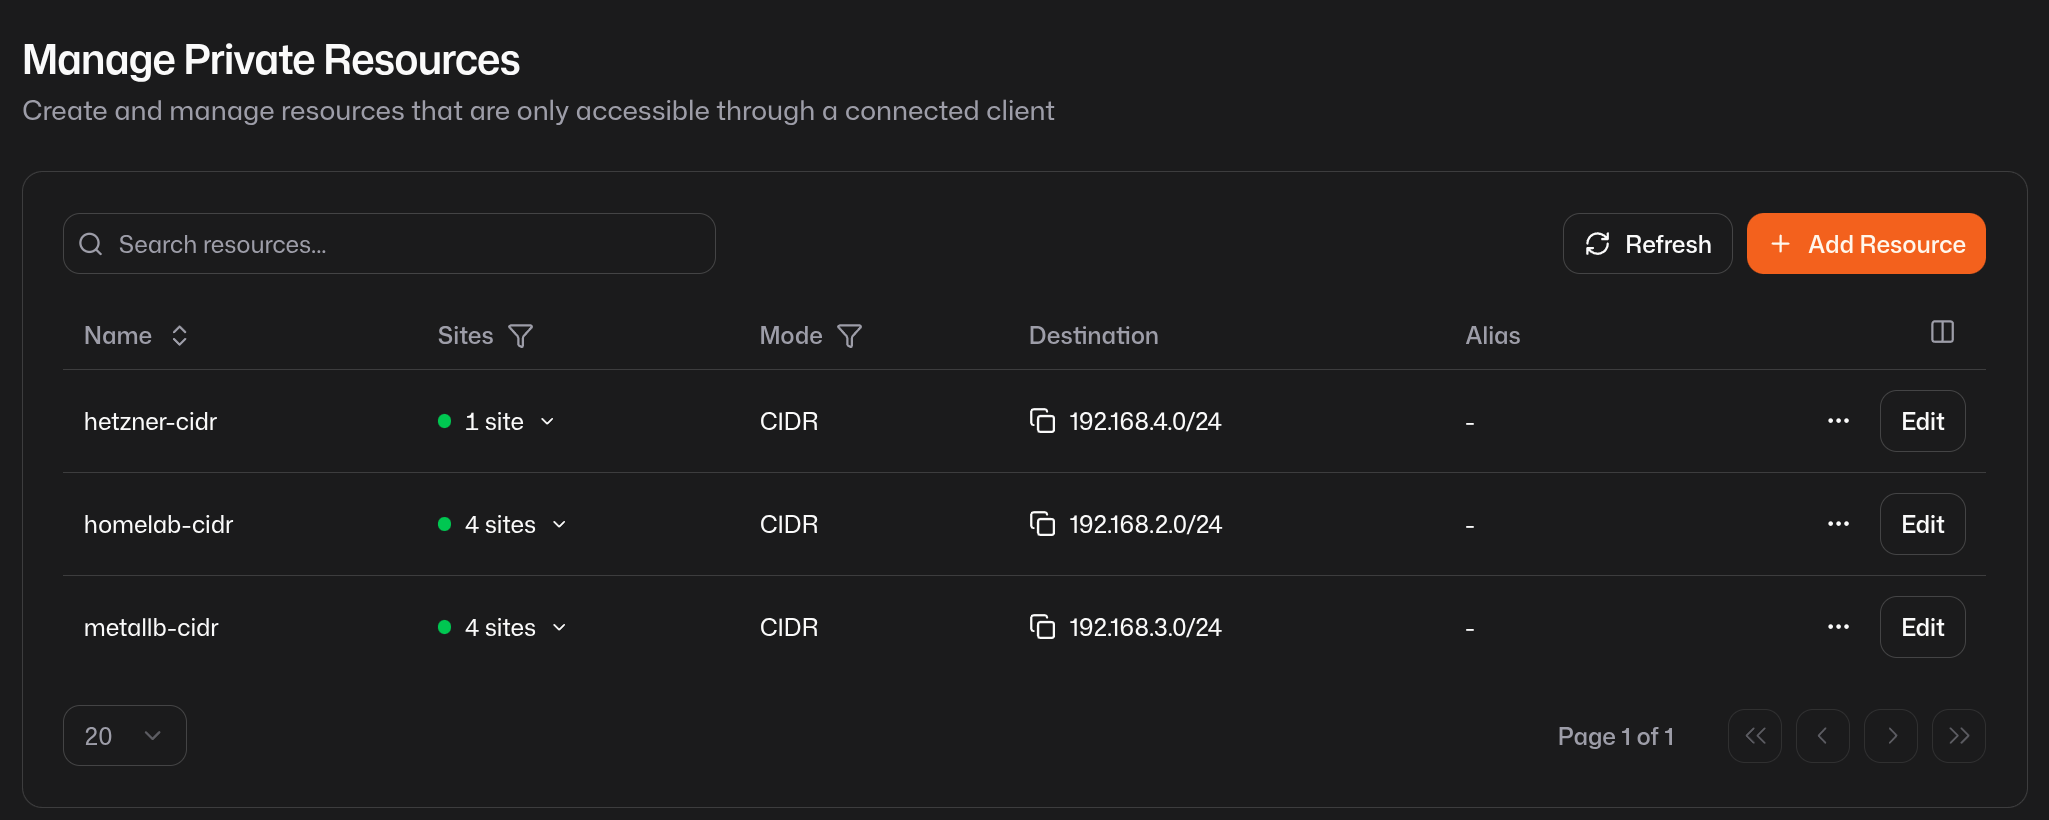Copy destination 192.168.4.0/24

pos(1042,421)
